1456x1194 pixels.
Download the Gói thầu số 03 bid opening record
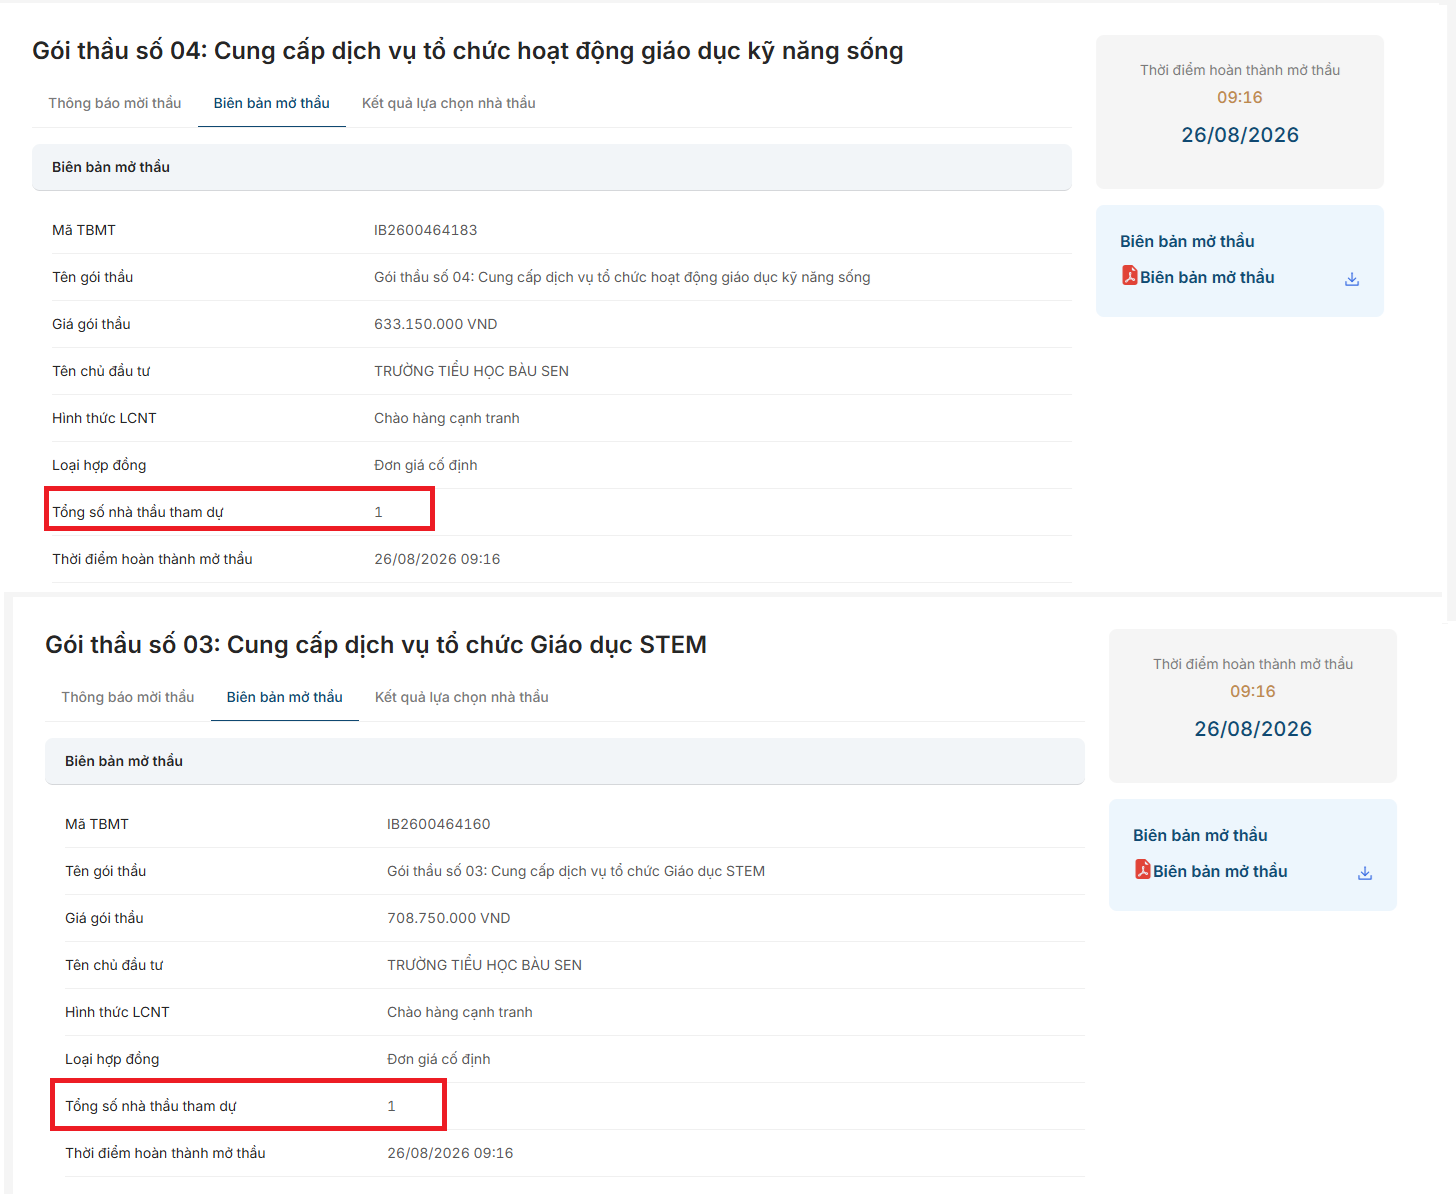click(1365, 873)
